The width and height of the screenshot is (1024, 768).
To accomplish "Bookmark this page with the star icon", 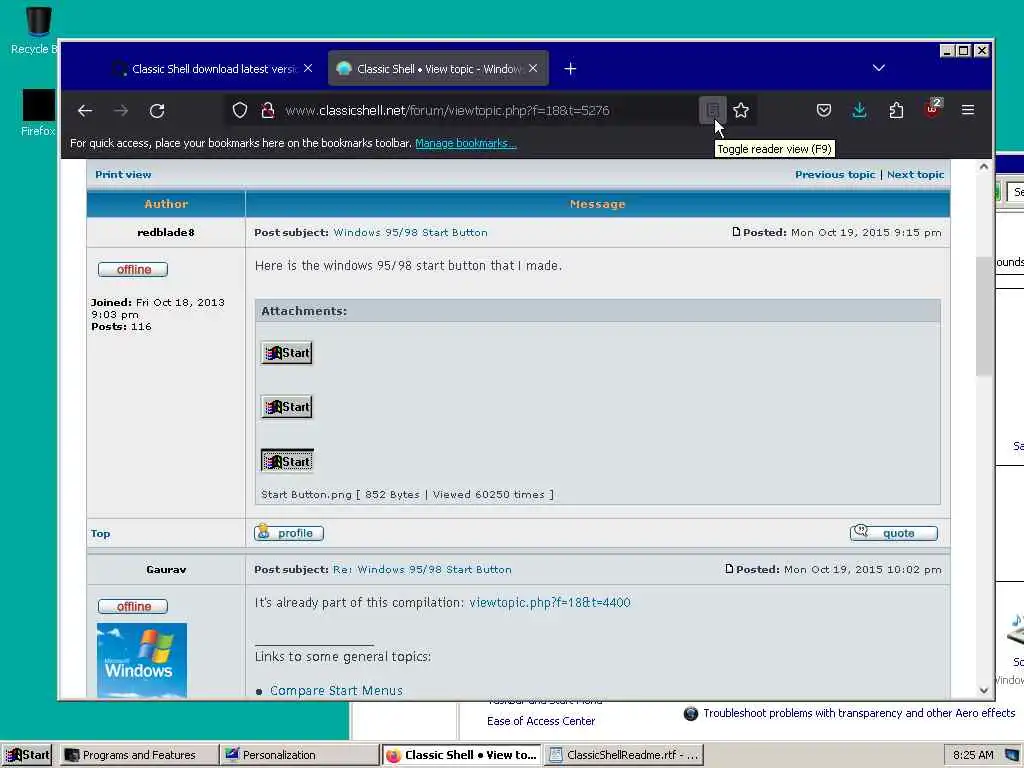I will coord(741,110).
